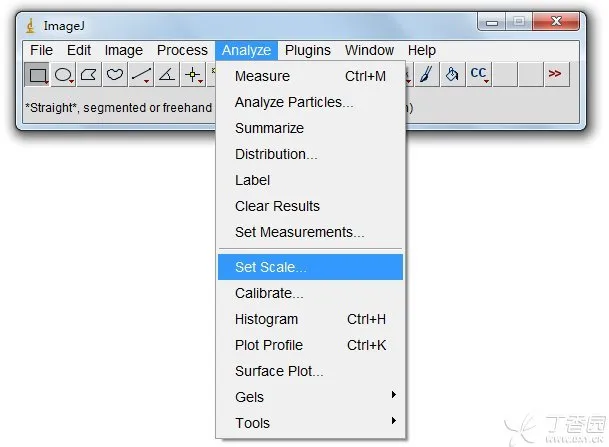The width and height of the screenshot is (609, 447).
Task: Expand the Tools submenu
Action: pyautogui.click(x=310, y=423)
